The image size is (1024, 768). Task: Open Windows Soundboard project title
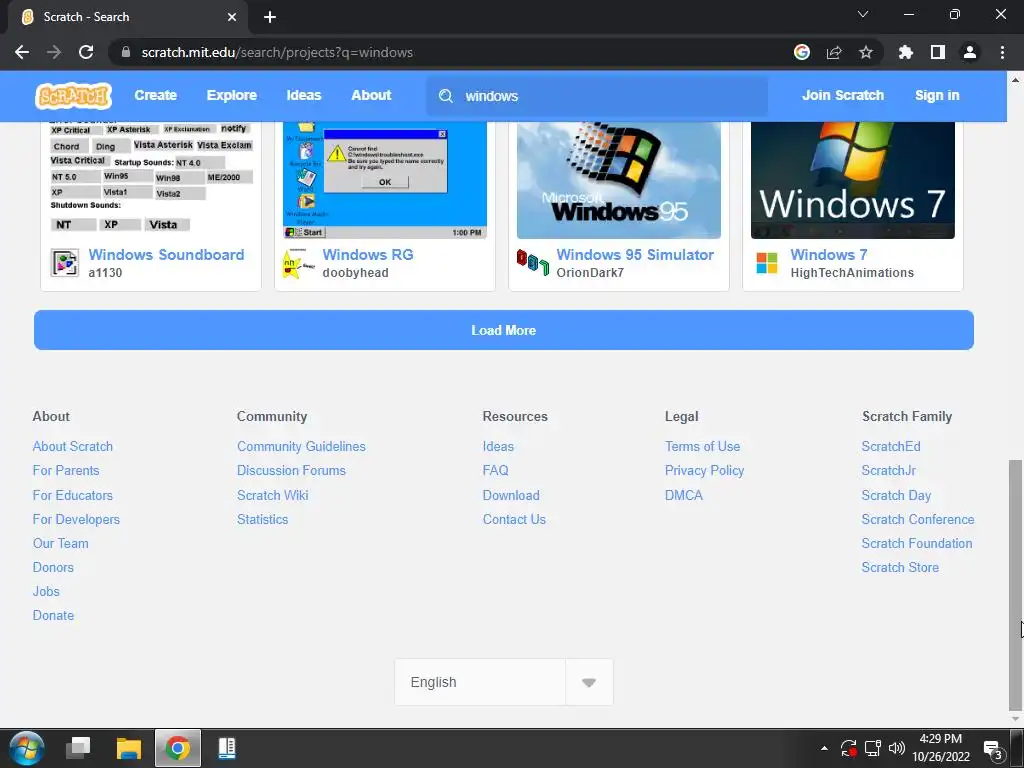click(167, 255)
